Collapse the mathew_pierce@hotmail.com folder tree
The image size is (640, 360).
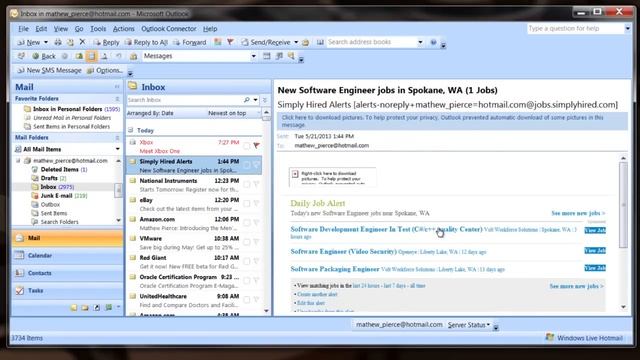tap(18, 160)
